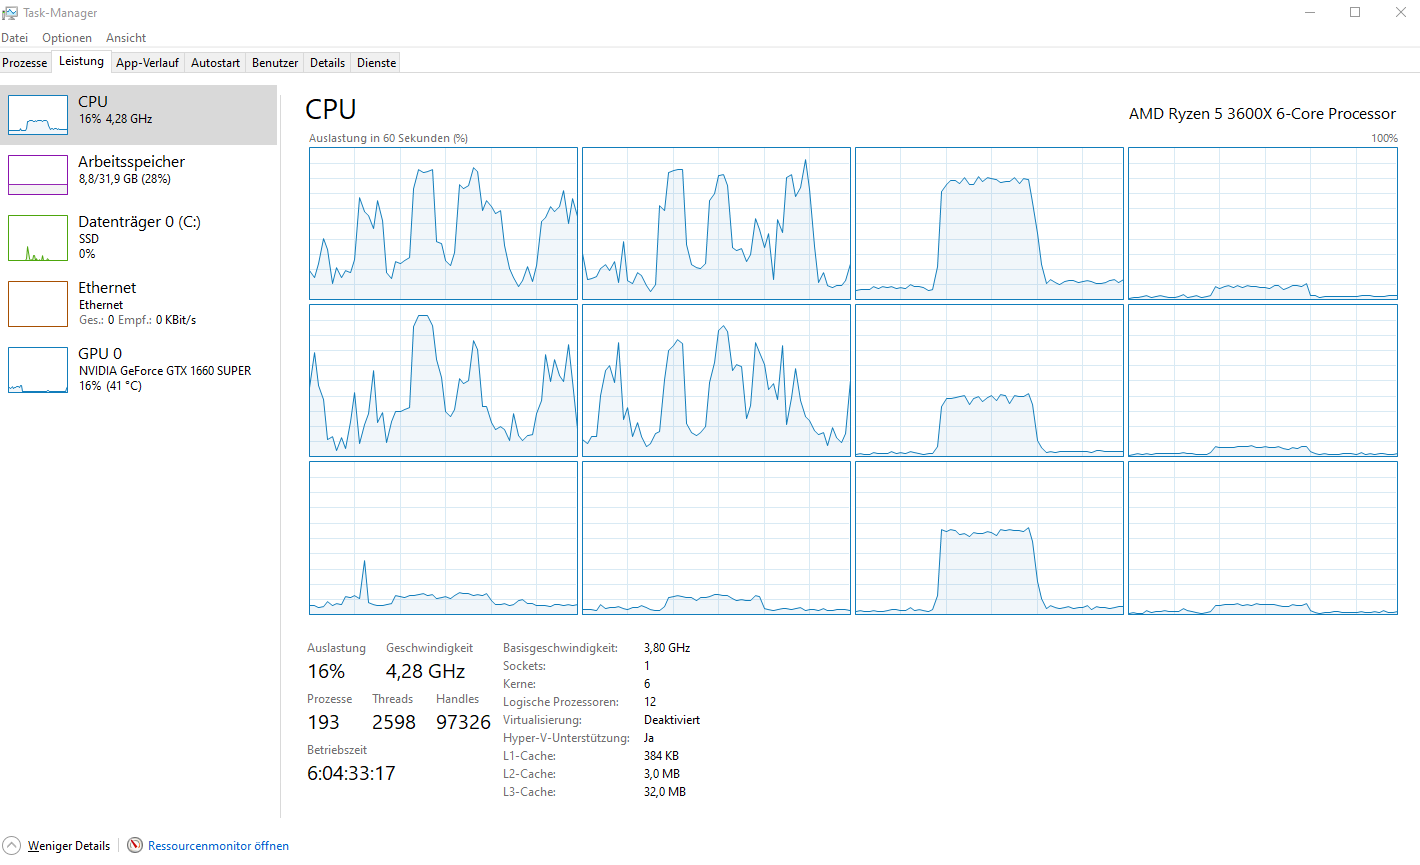Viewport: 1420px width, 865px height.
Task: Switch to the Autostart tab
Action: click(215, 63)
